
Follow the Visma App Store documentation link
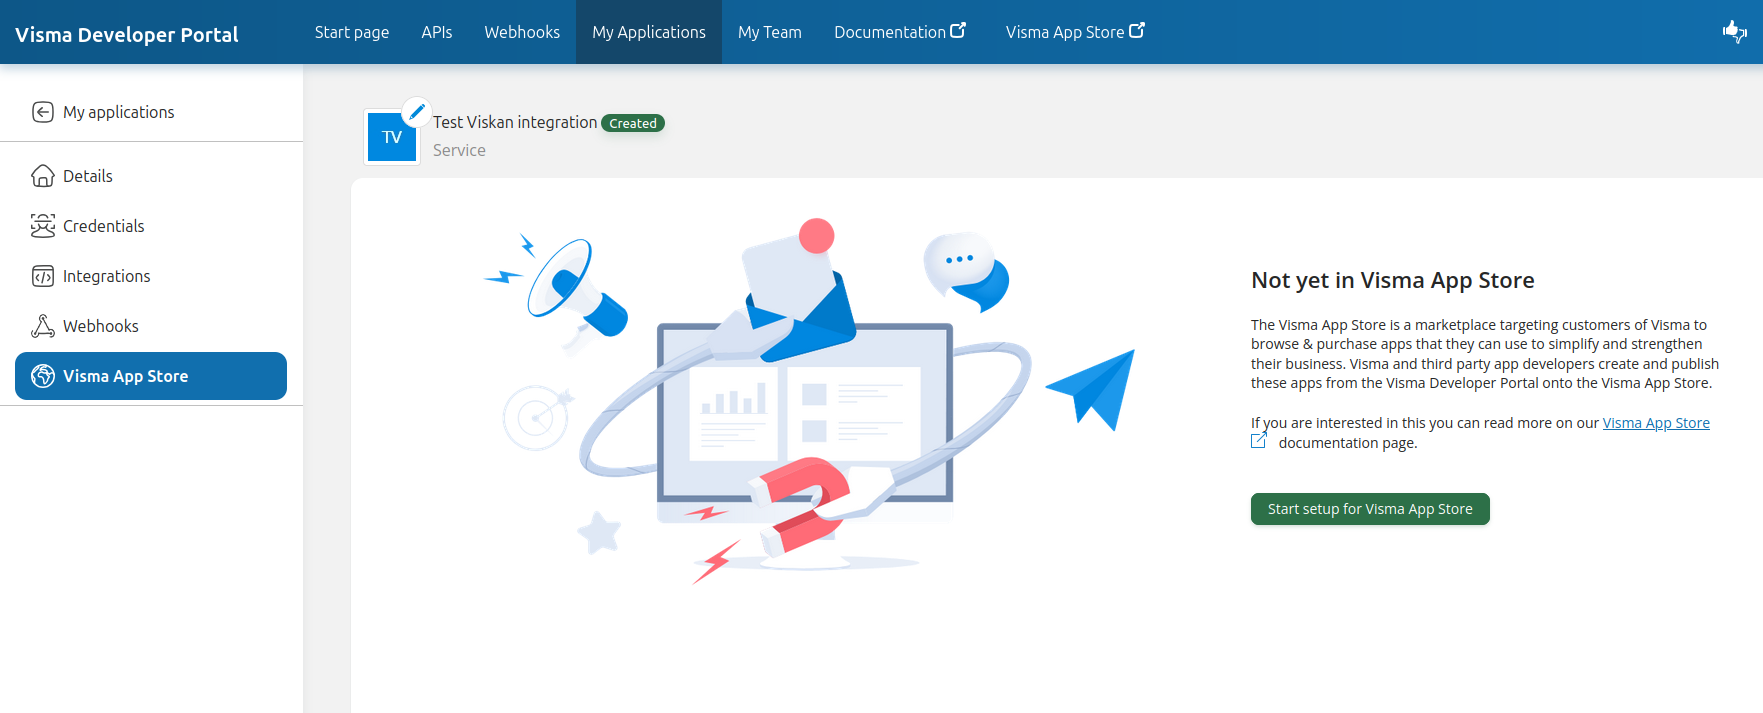pos(1656,423)
